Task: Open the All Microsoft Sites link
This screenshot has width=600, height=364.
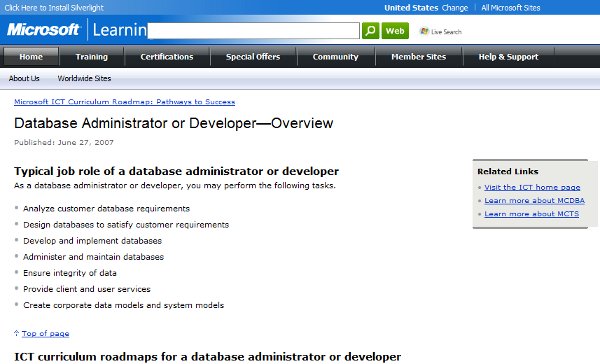Action: [x=510, y=8]
